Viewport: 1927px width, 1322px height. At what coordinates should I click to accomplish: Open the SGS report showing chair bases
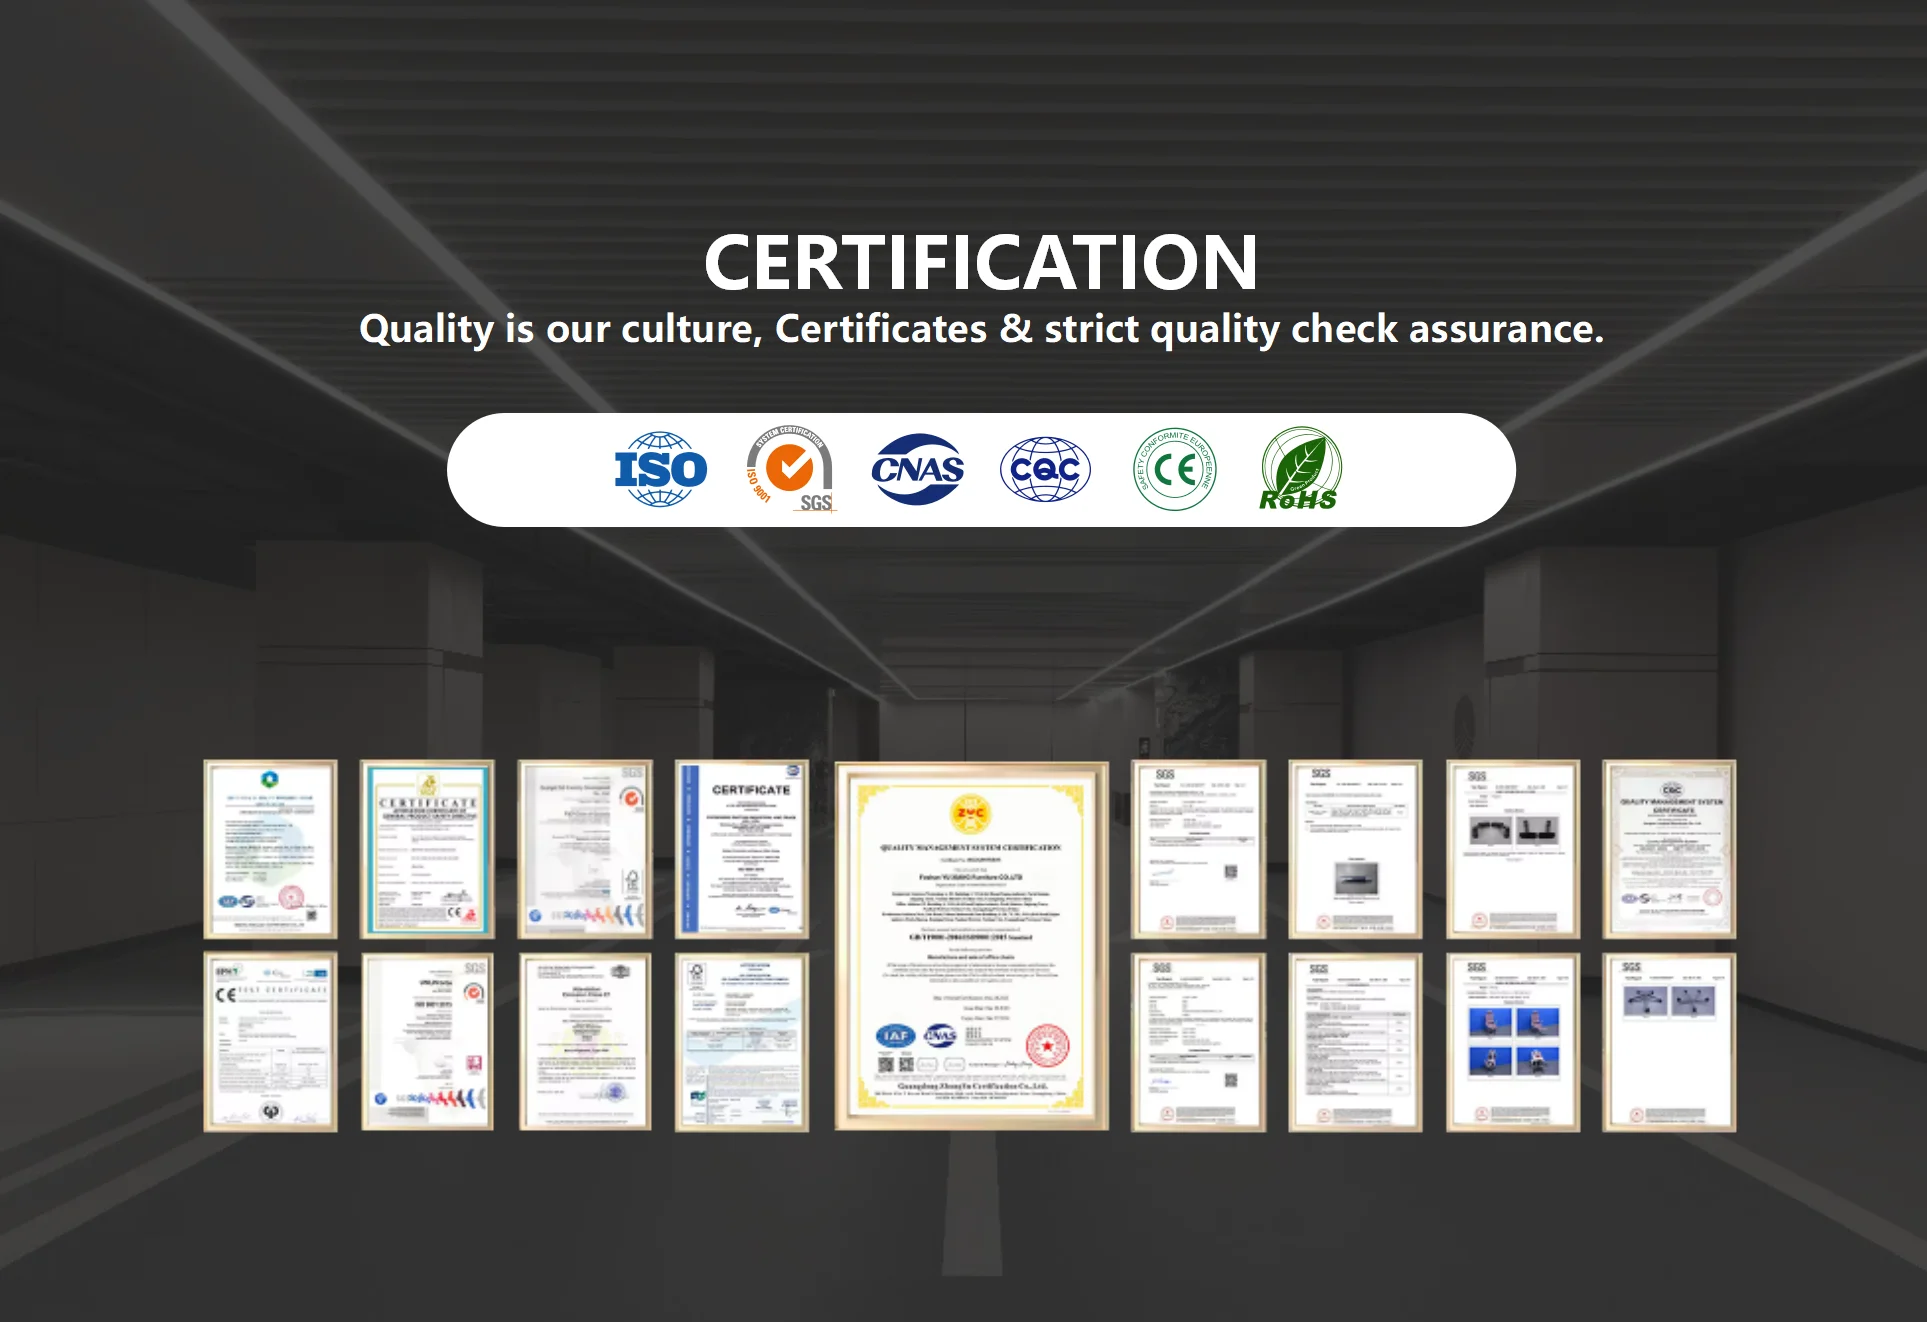coord(1669,1041)
